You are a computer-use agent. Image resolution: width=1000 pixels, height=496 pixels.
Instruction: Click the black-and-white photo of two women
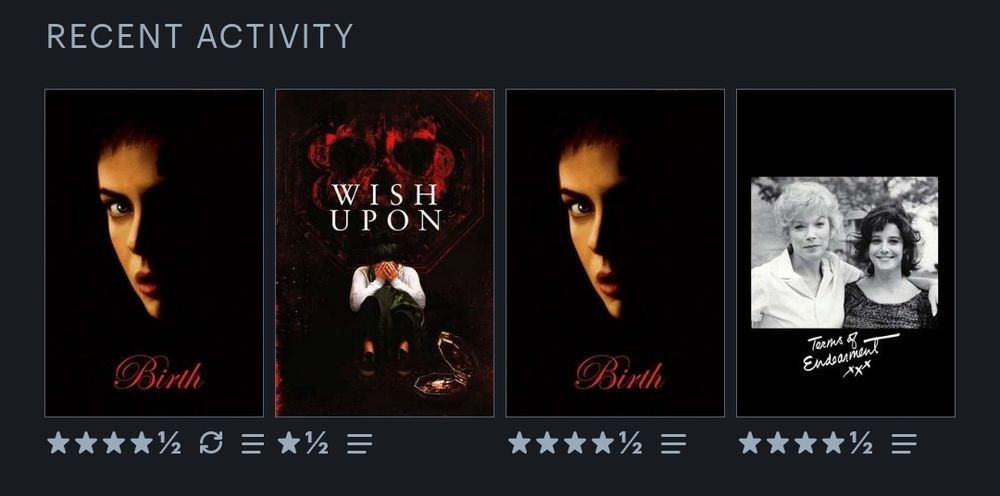[x=844, y=252]
